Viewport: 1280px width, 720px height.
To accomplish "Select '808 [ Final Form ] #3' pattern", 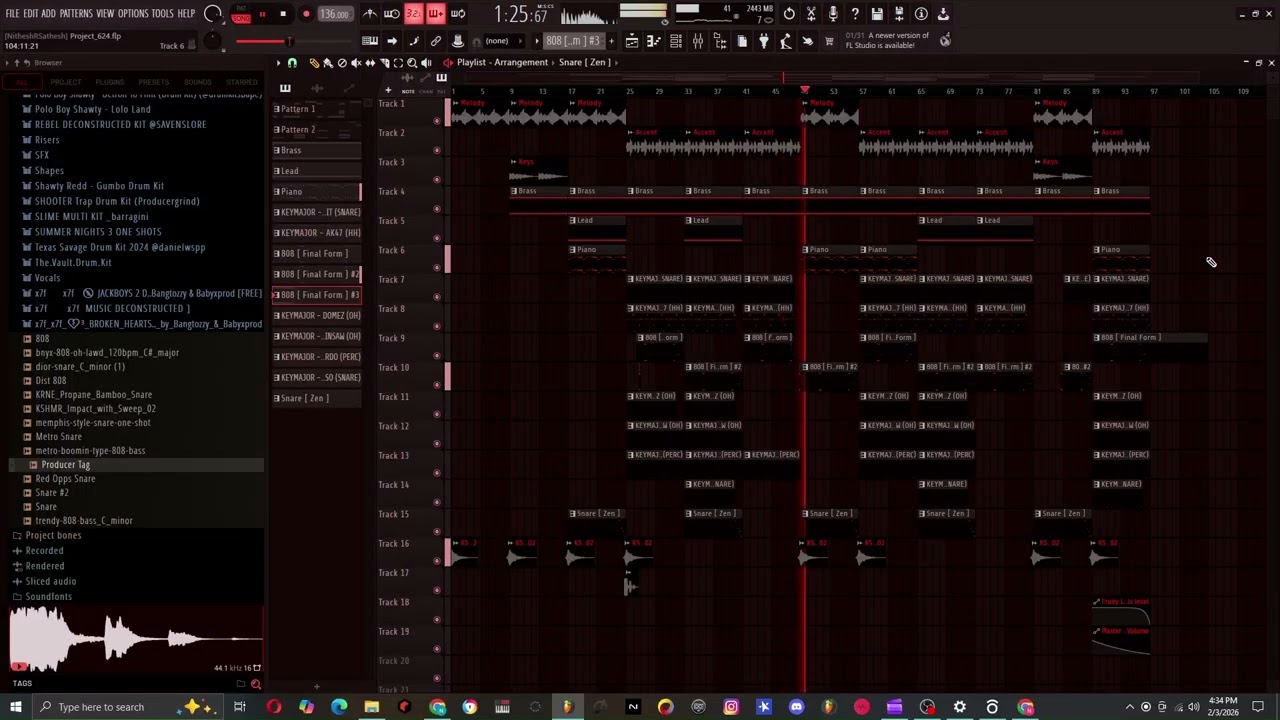I will tap(317, 295).
